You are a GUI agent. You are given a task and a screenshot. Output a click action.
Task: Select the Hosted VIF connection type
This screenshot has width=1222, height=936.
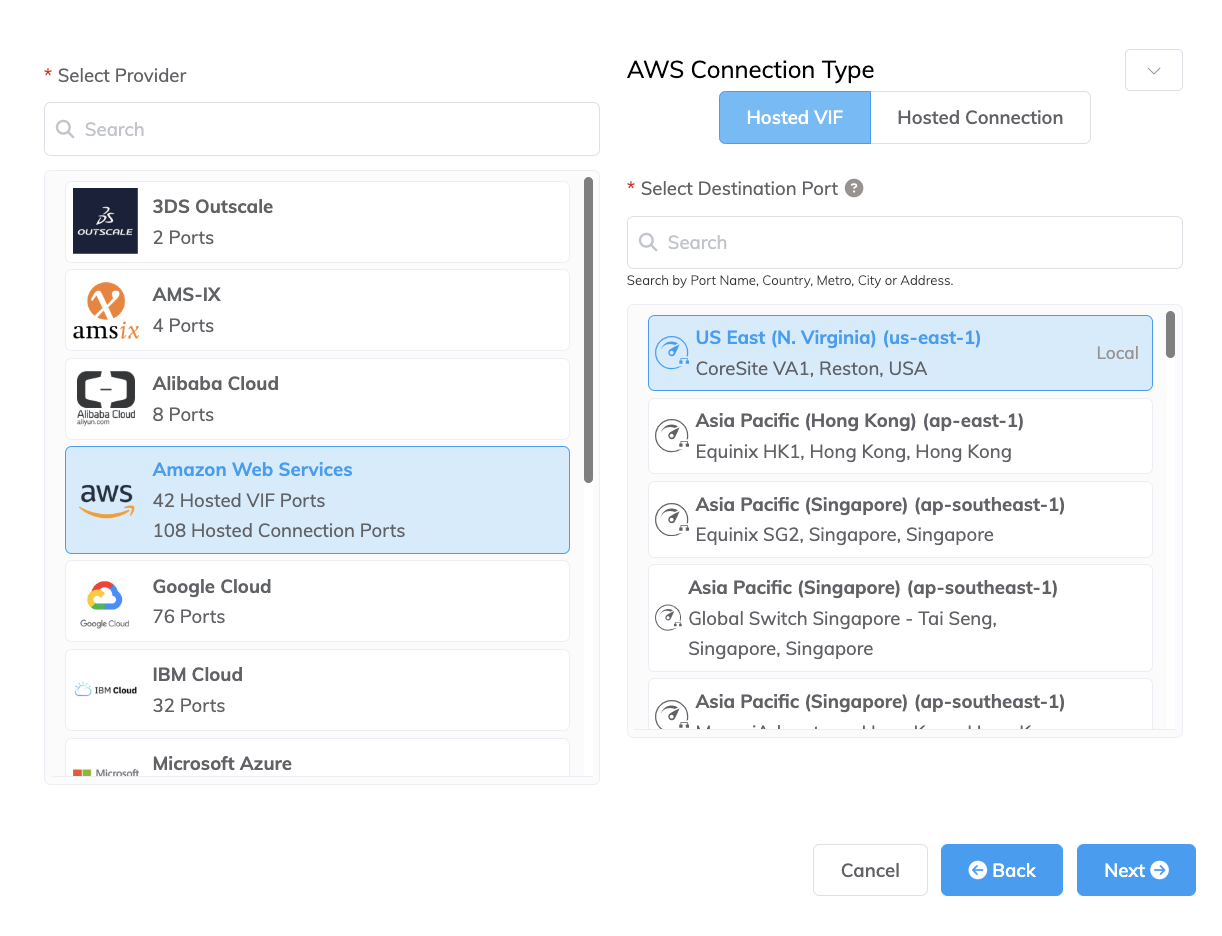[794, 118]
